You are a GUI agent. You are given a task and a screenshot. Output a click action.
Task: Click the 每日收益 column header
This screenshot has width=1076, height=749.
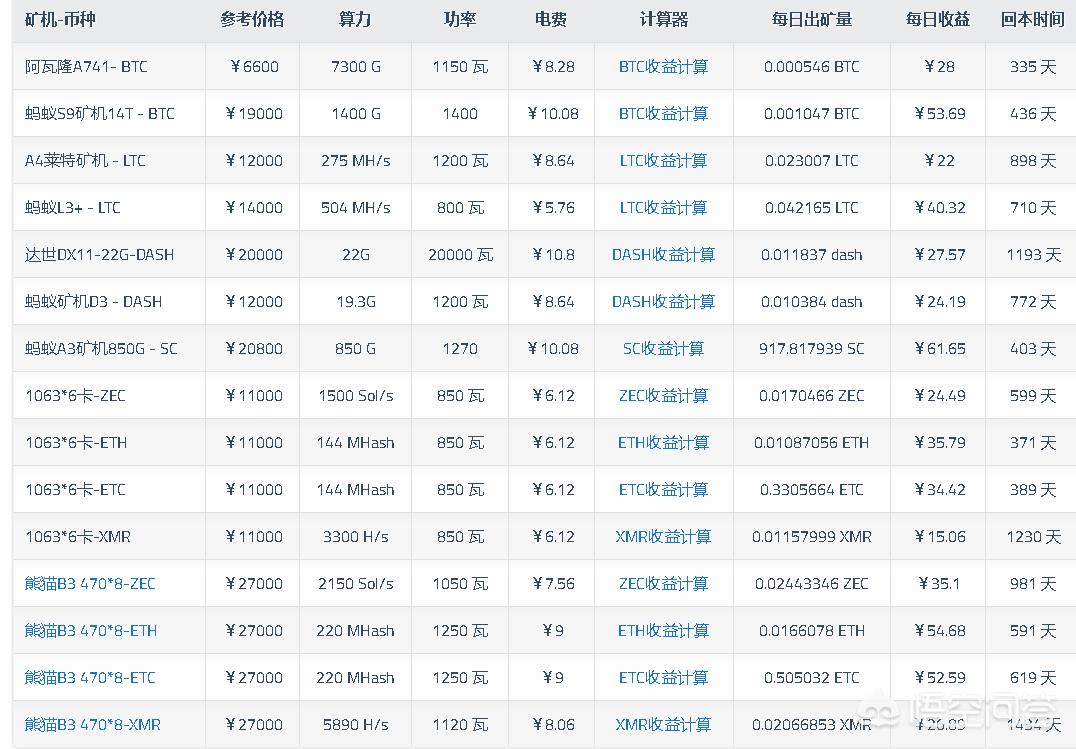[939, 20]
